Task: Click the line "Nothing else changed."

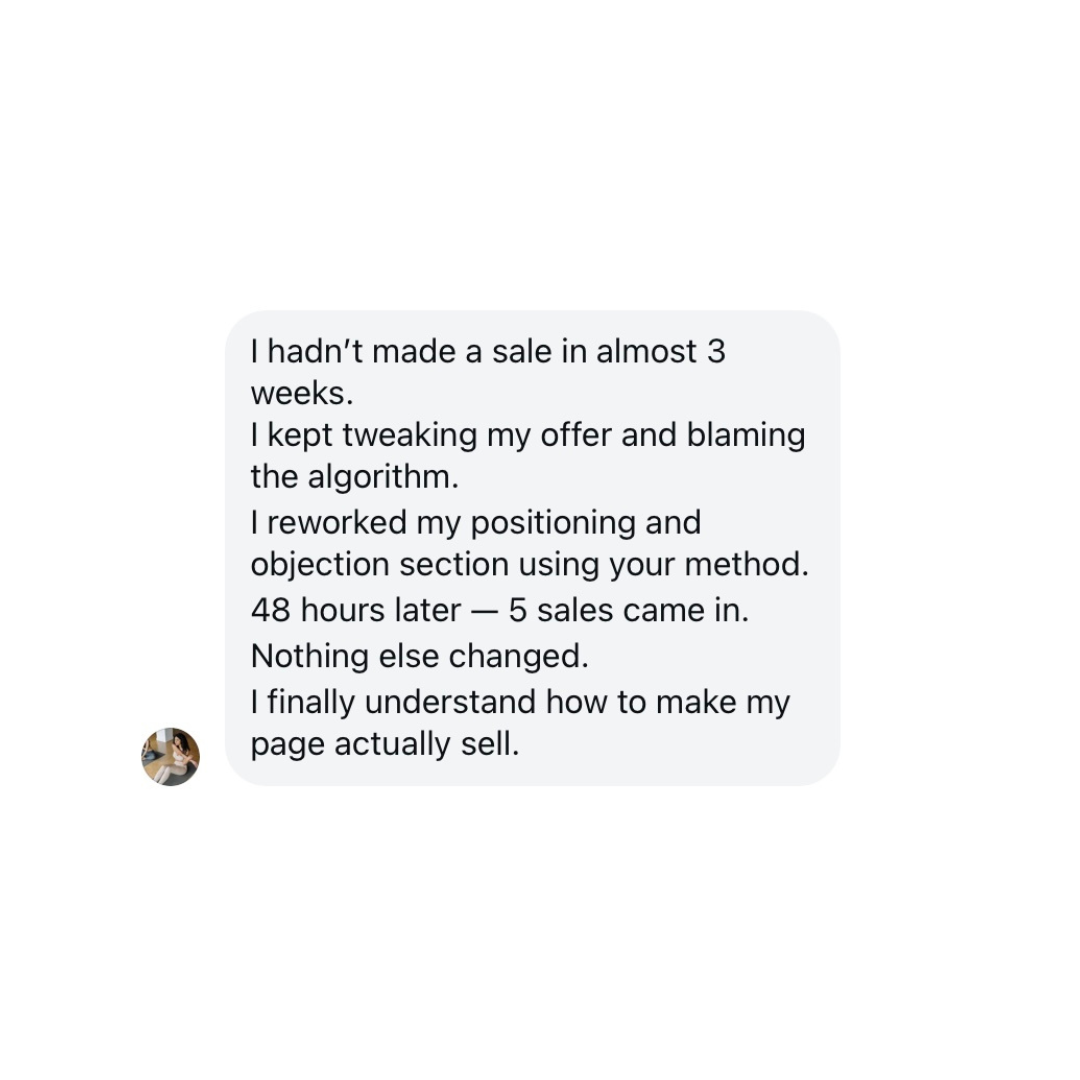Action: [x=419, y=656]
